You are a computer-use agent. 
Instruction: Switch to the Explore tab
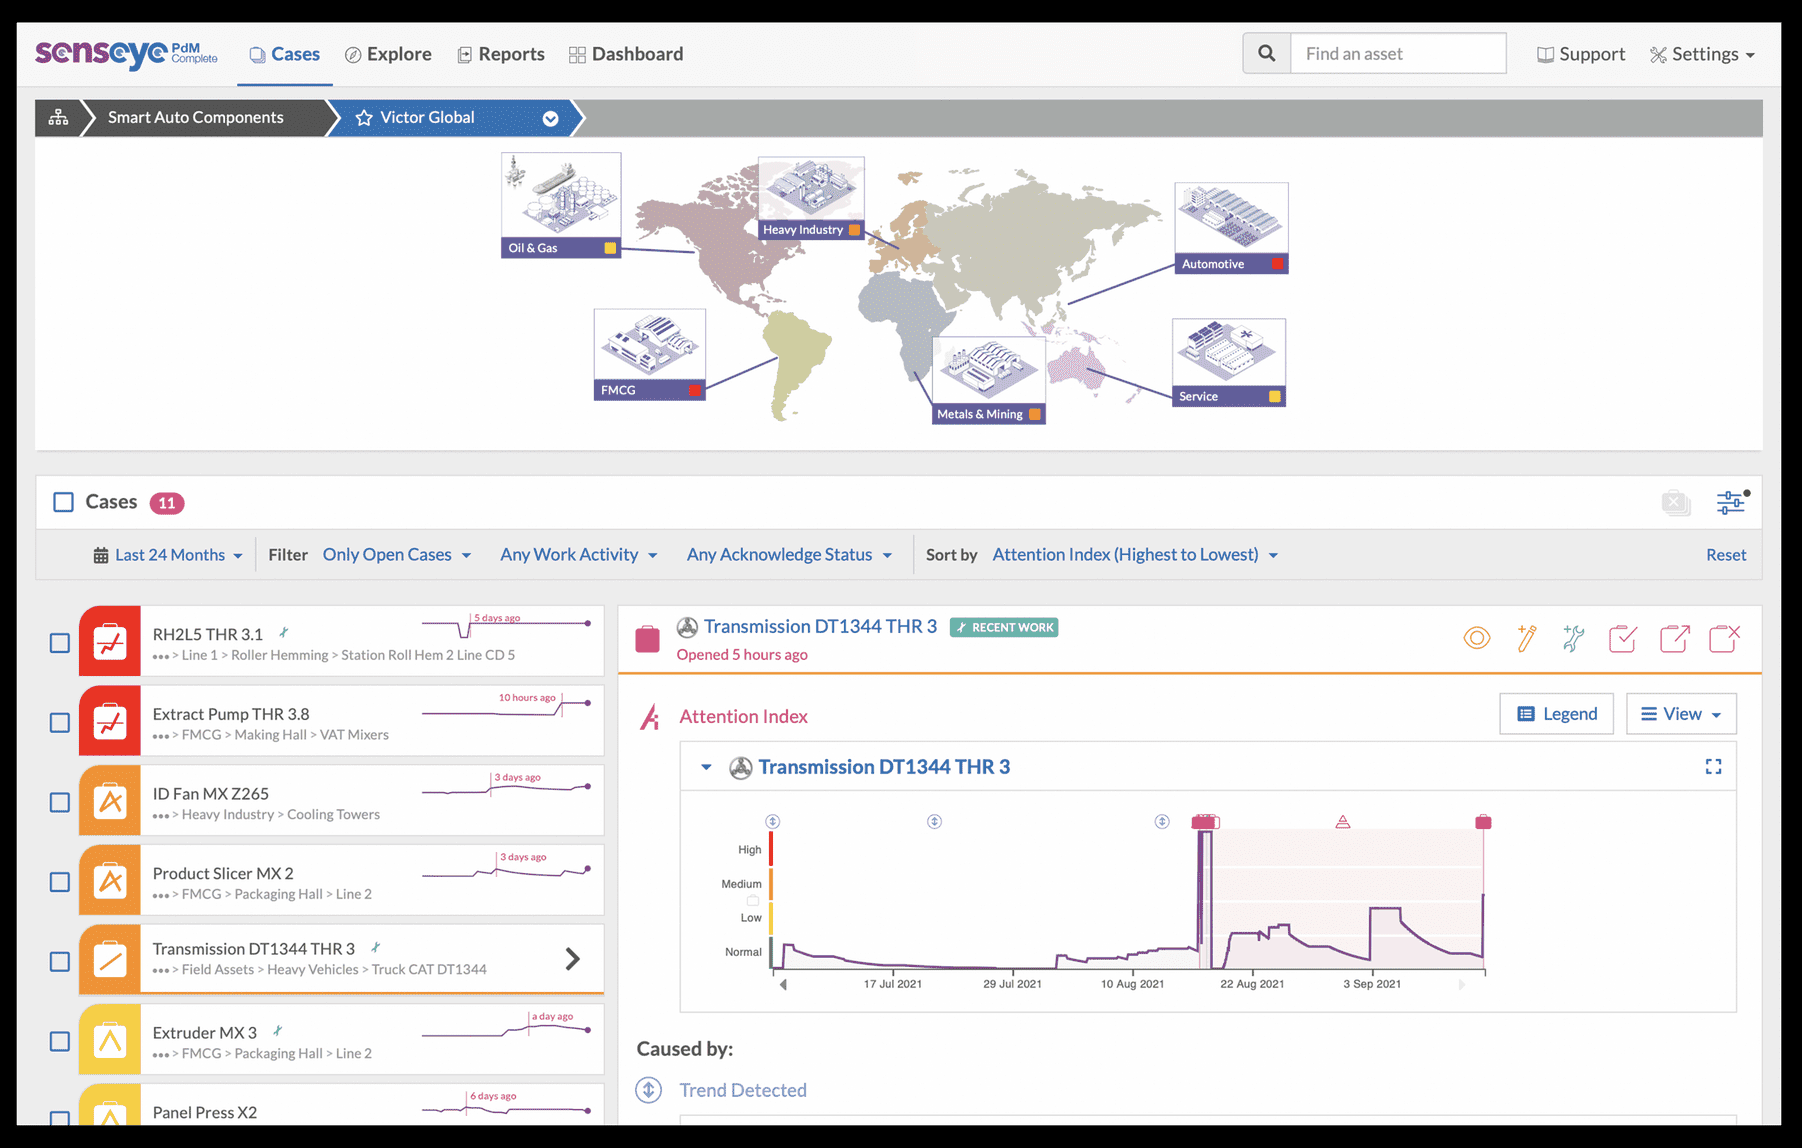click(388, 54)
